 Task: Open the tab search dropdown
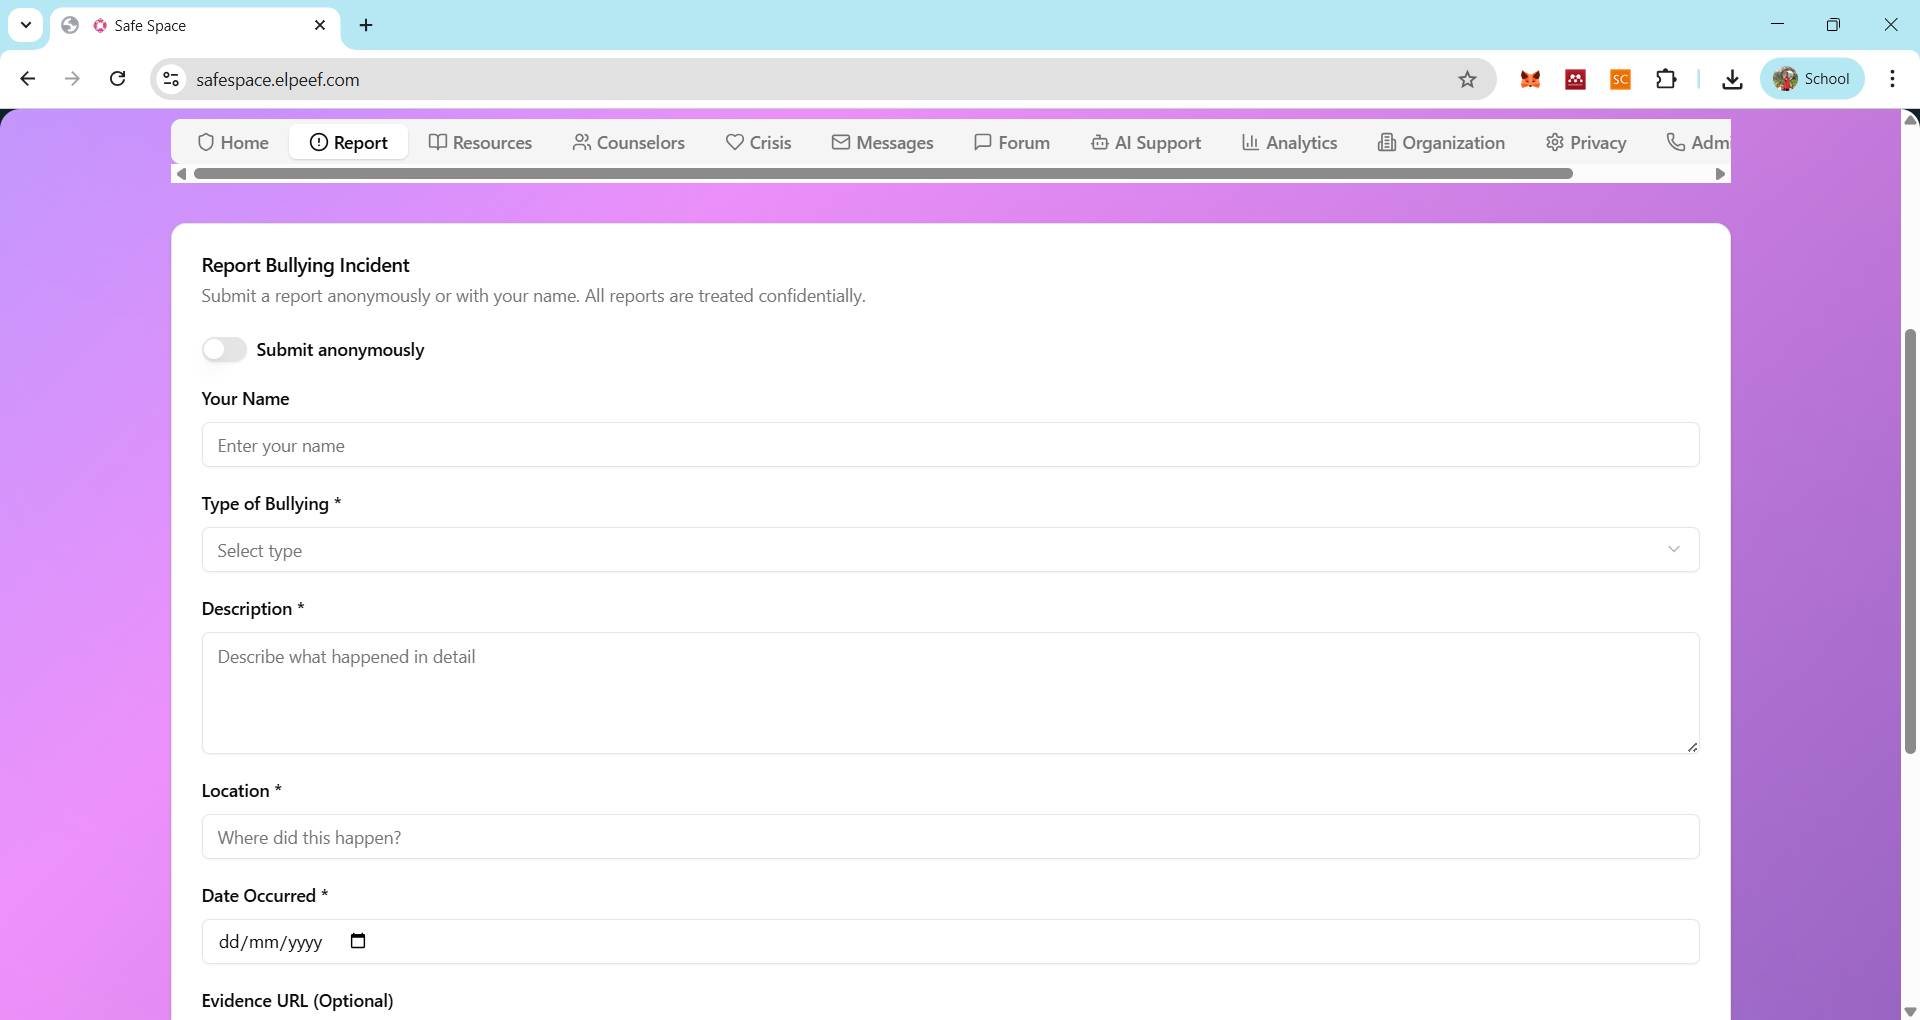(26, 25)
